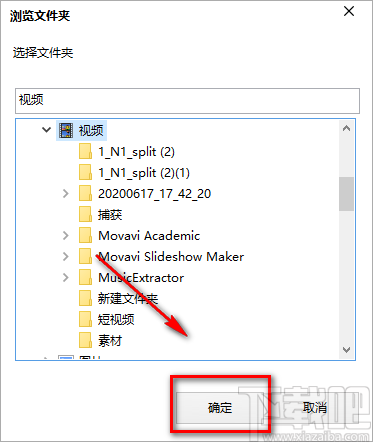The width and height of the screenshot is (373, 442).
Task: Select folder 1_N1_split (2)
Action: coord(136,152)
